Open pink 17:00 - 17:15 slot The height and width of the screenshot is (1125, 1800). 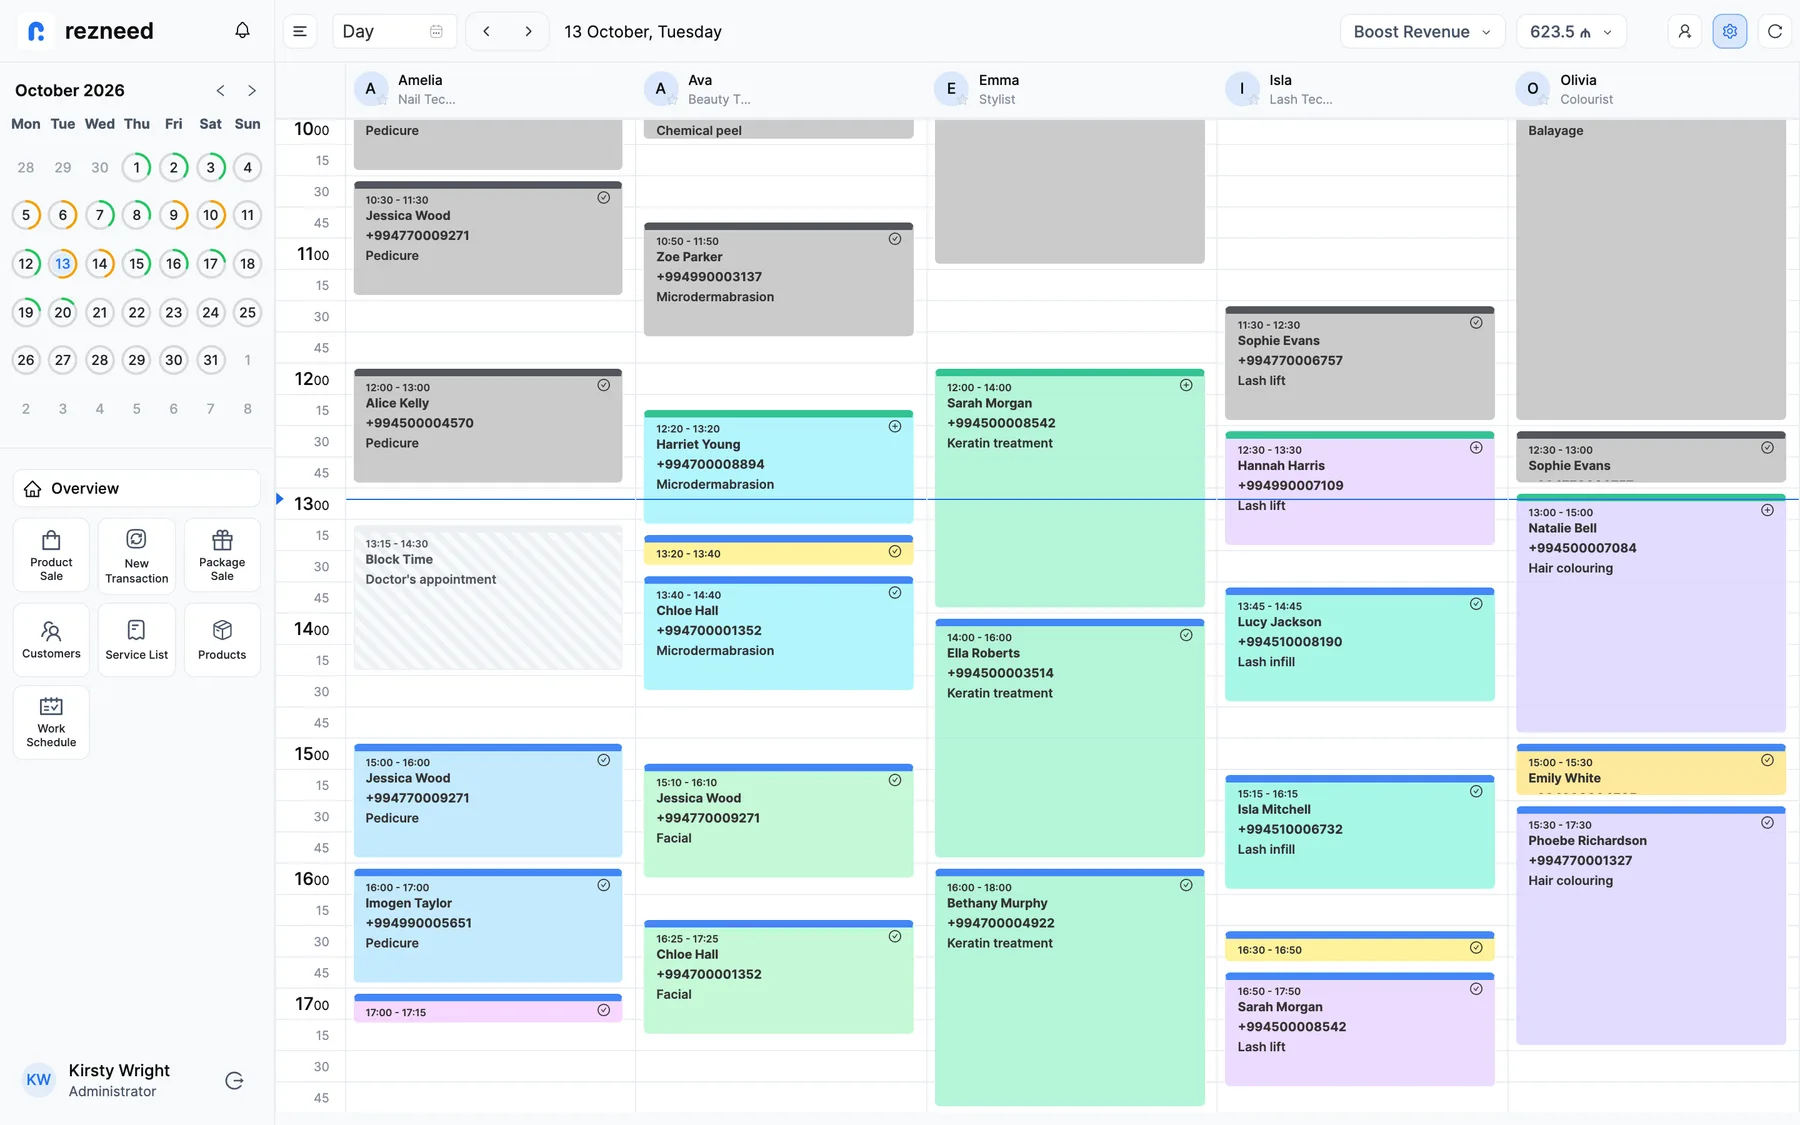[488, 1009]
